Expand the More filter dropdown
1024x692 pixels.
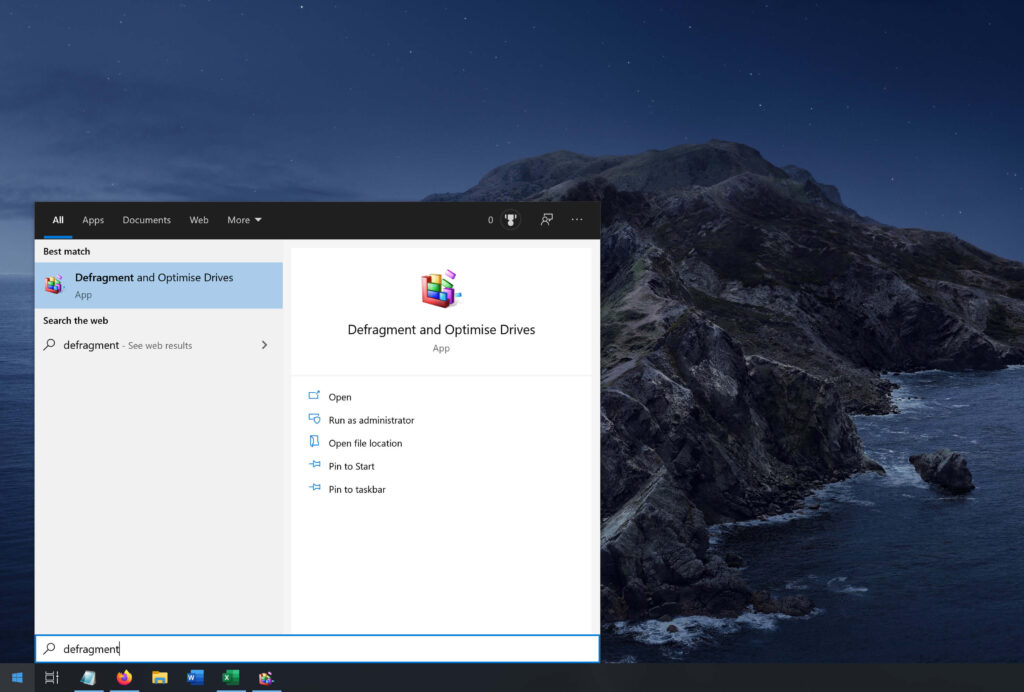pos(244,220)
